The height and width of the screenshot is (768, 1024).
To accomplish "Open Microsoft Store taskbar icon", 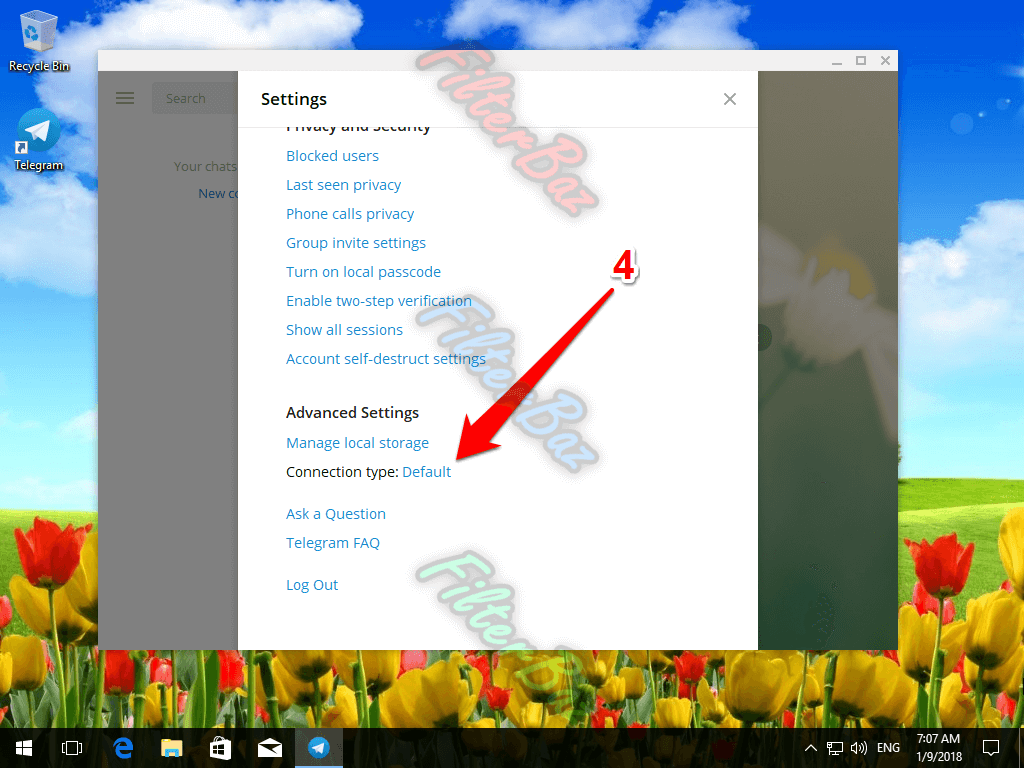I will pos(221,747).
